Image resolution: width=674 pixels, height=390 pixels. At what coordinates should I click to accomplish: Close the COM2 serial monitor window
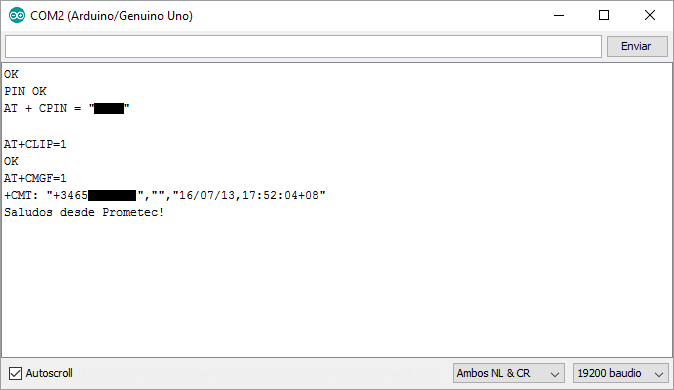coord(649,15)
